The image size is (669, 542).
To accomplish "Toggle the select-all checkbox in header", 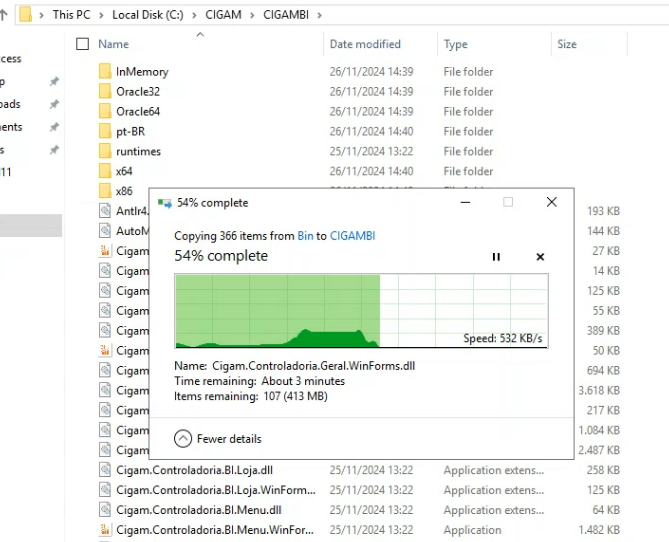I will pyautogui.click(x=83, y=44).
